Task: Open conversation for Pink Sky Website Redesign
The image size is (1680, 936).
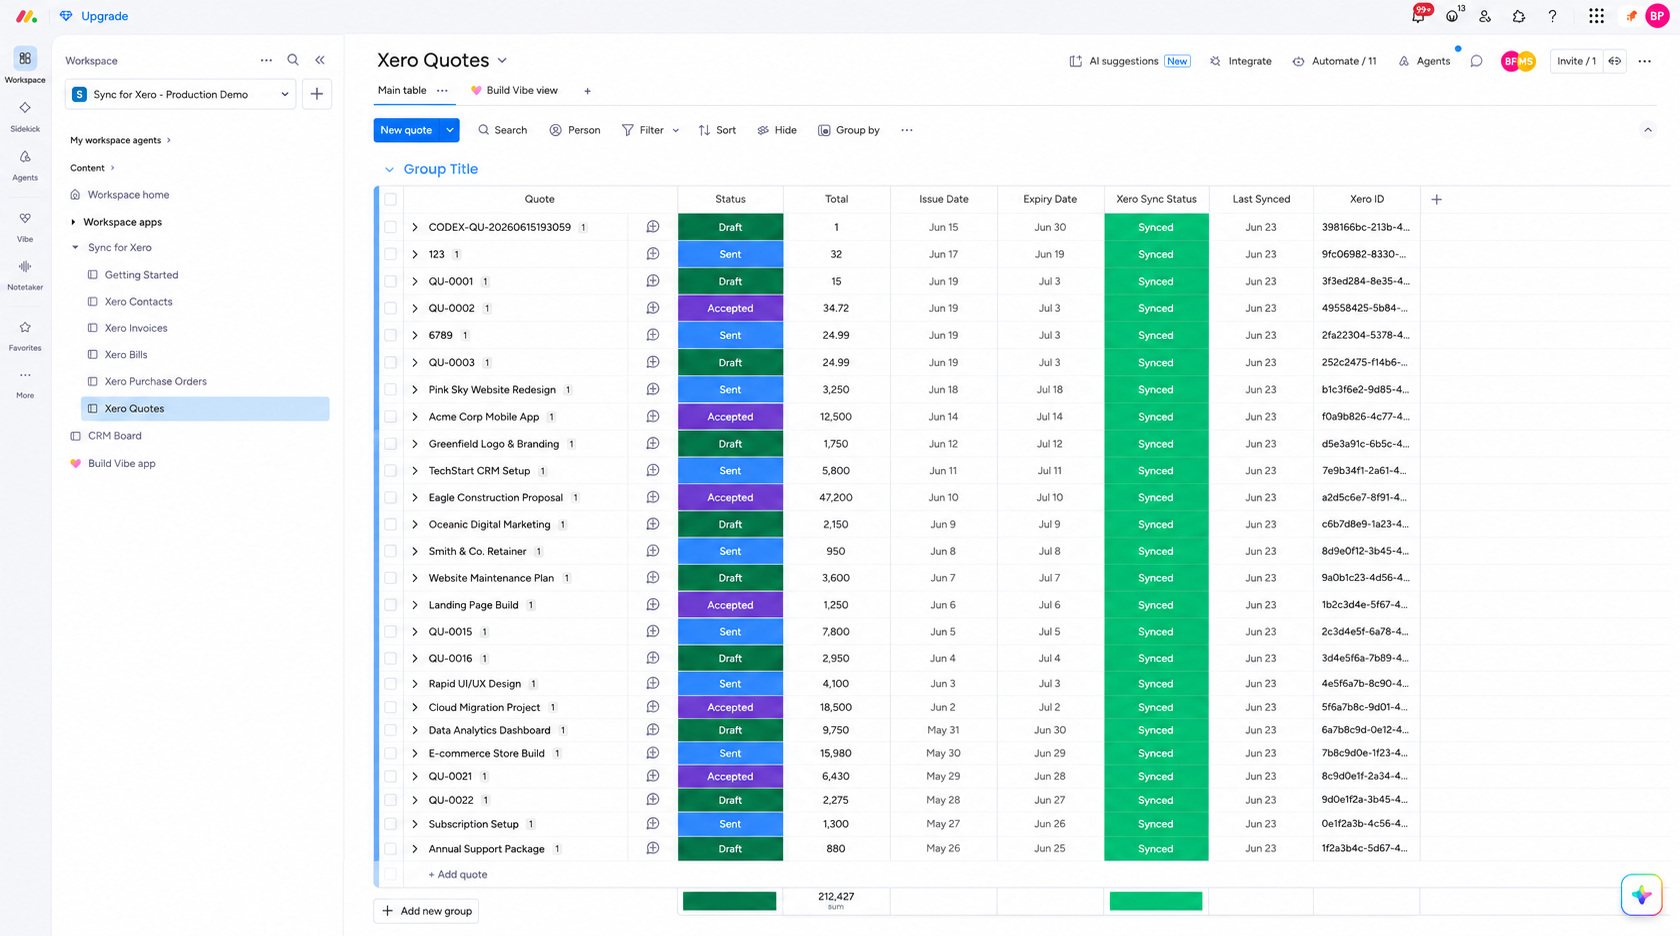Action: (653, 389)
